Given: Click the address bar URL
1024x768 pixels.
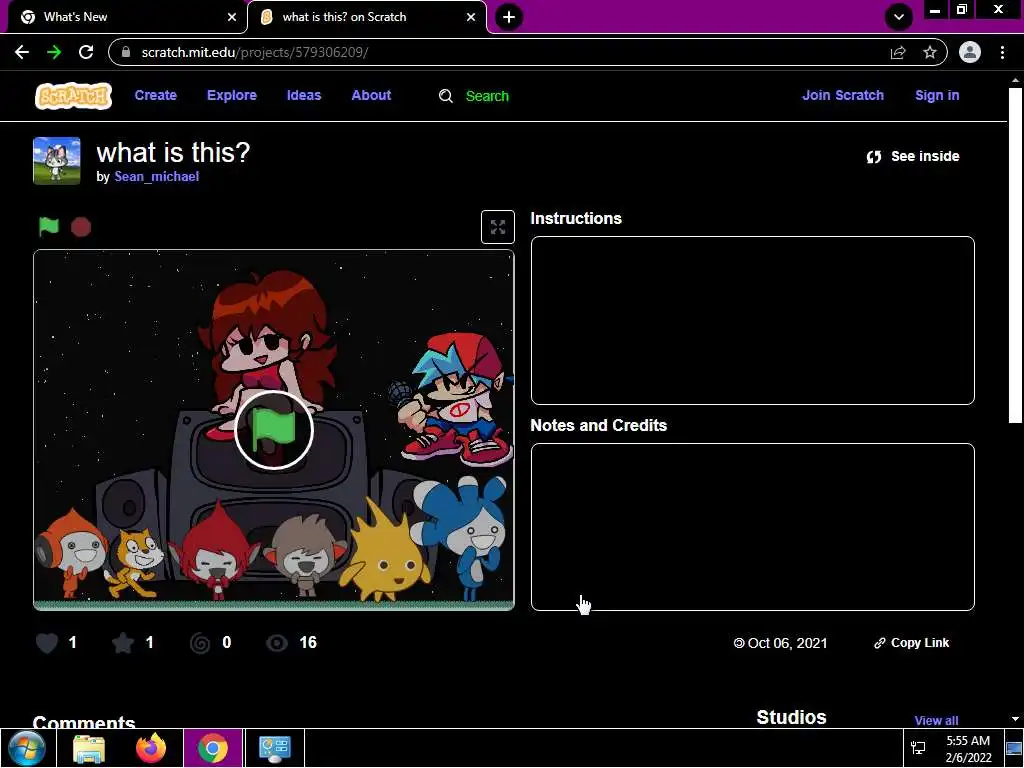Looking at the screenshot, I should [x=255, y=52].
